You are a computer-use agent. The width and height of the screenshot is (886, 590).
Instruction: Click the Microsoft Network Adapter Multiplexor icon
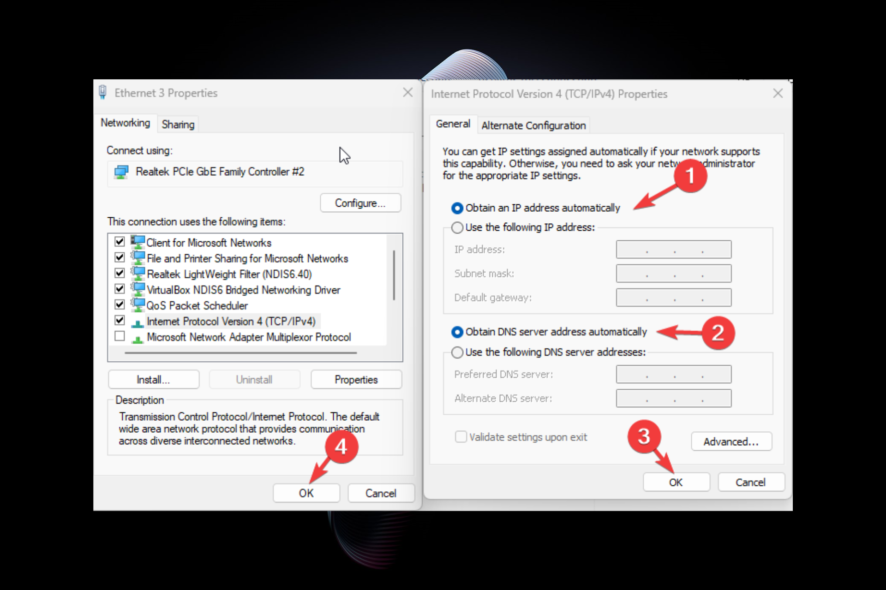click(137, 339)
